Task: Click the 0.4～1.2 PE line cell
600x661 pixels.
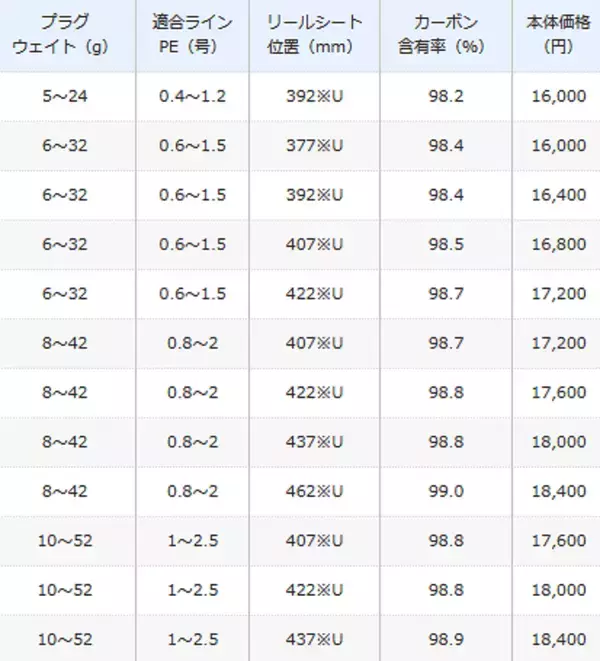Action: click(192, 96)
